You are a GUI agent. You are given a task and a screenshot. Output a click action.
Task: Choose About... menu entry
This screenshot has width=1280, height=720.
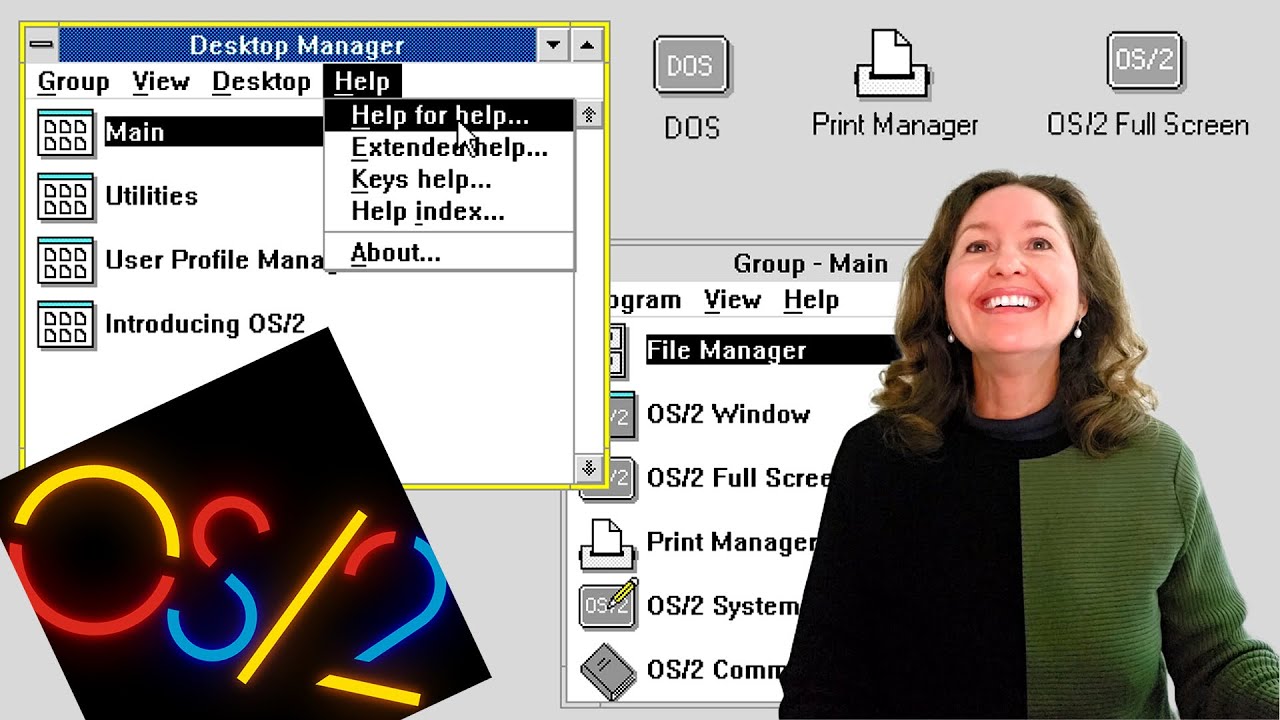coord(449,253)
